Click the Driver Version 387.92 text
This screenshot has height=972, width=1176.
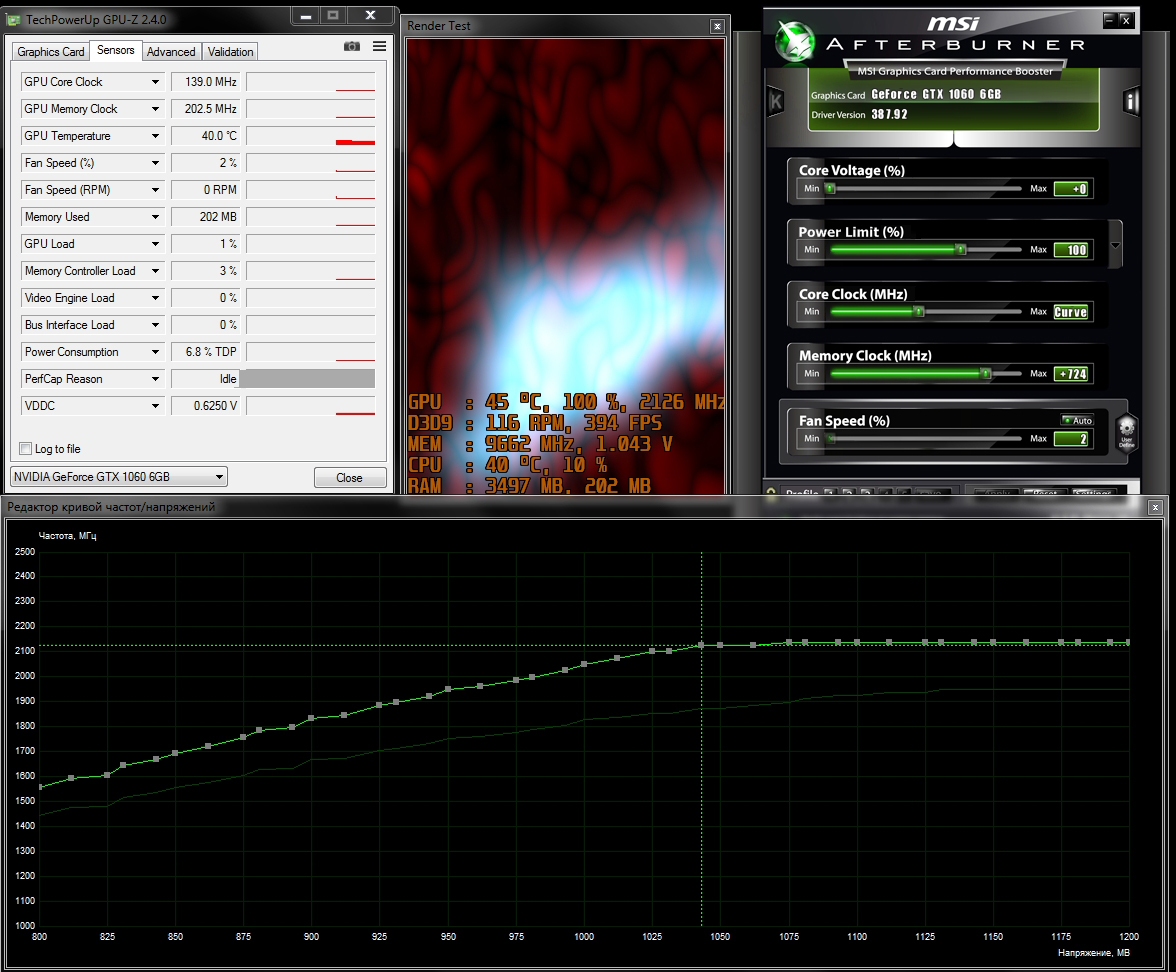coord(860,115)
